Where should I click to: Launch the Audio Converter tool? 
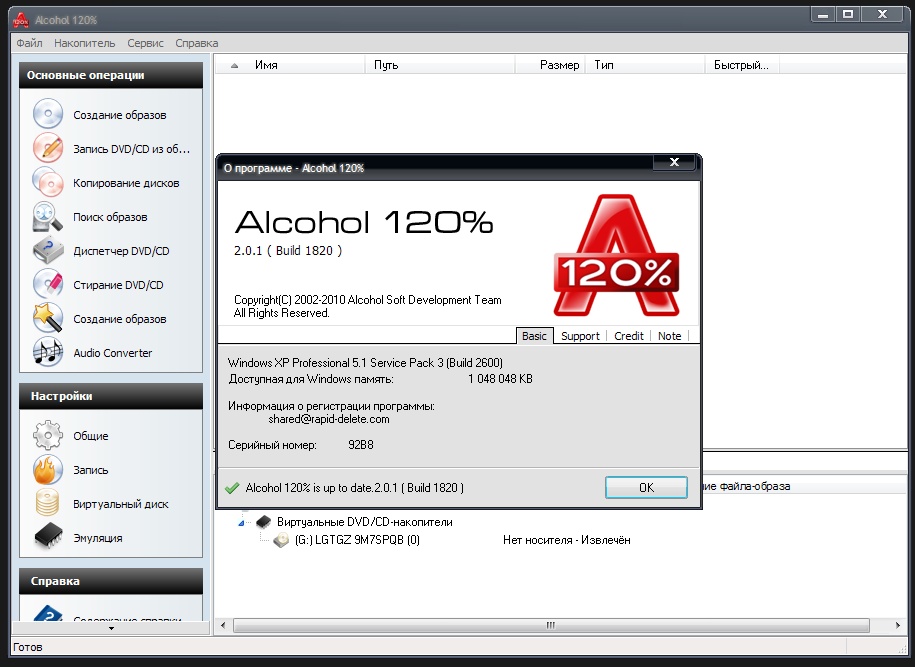tap(92, 353)
